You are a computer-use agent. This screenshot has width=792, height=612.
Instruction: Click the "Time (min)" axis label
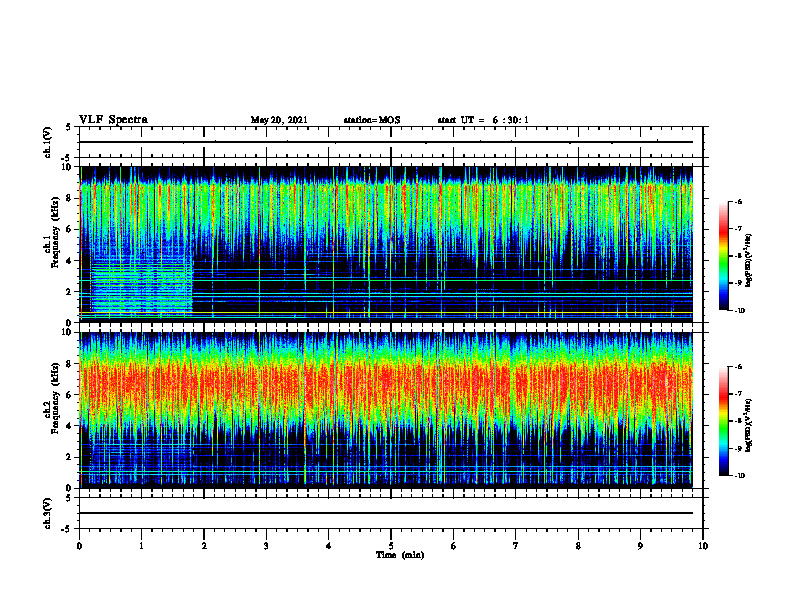[x=400, y=555]
